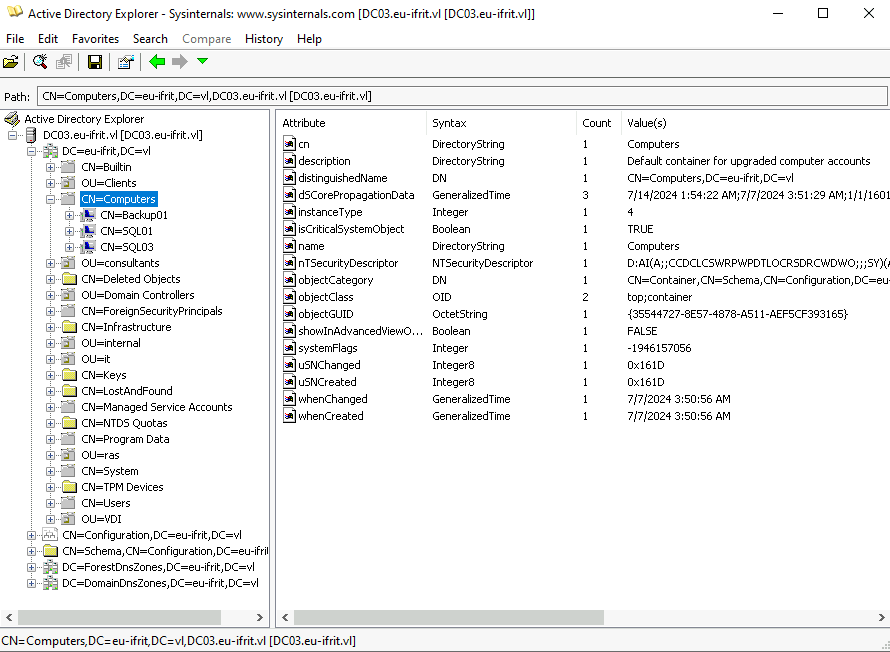The height and width of the screenshot is (652, 890).
Task: Expand the OU=Clients node
Action: tap(51, 183)
